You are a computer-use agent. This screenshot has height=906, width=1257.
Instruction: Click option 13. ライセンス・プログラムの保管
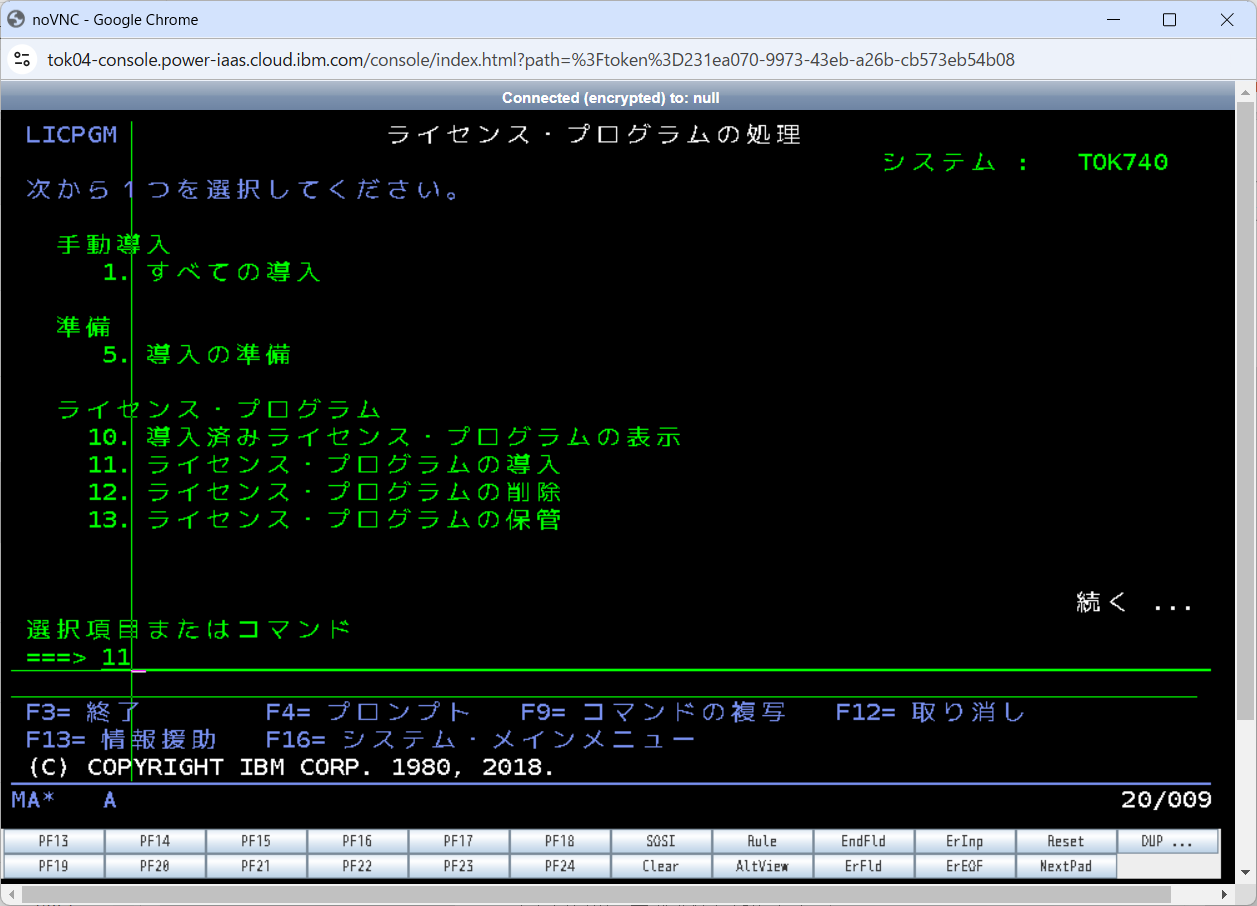(x=324, y=520)
